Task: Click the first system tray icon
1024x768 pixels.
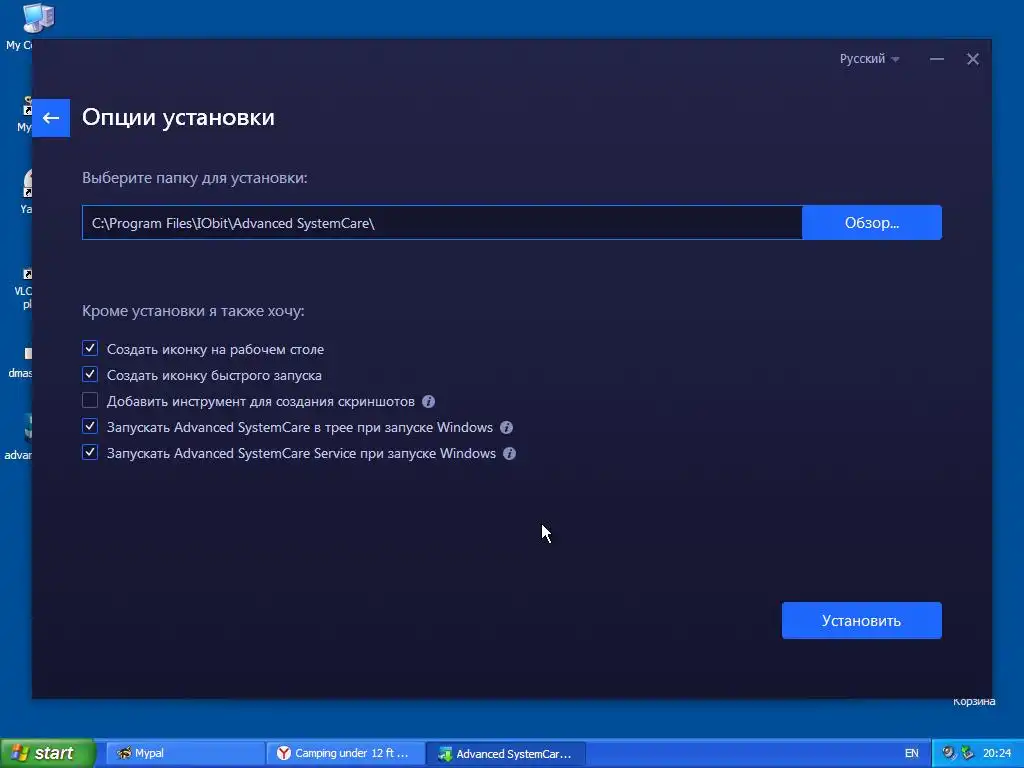Action: 949,753
